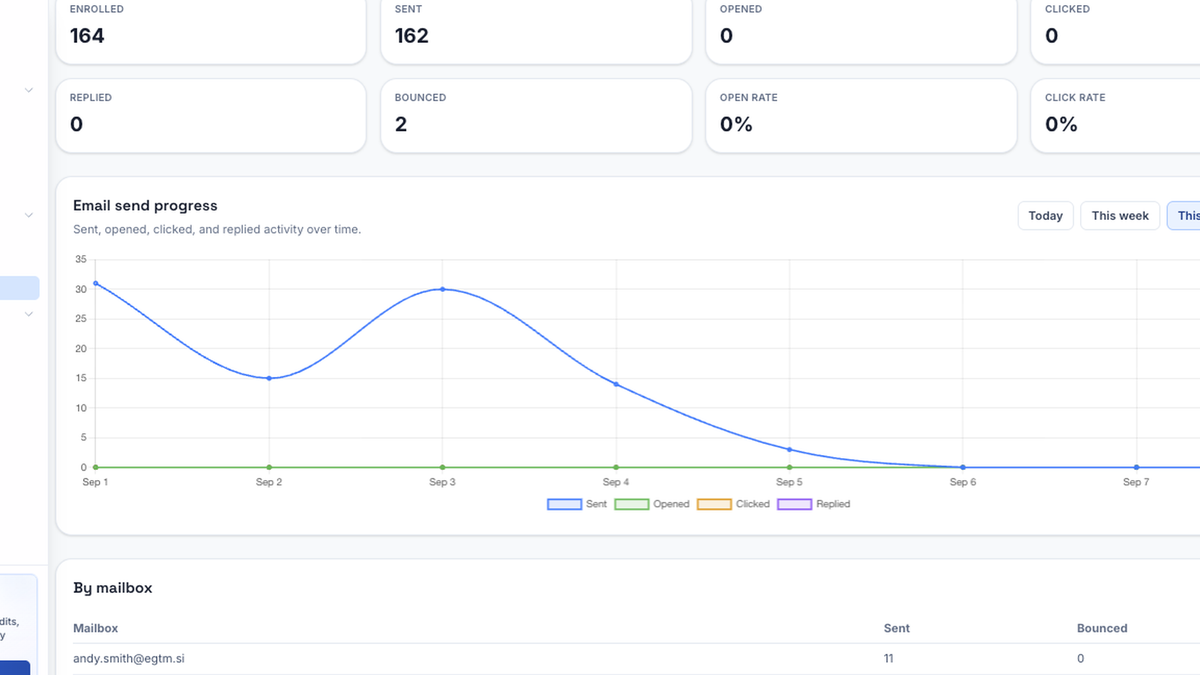Click the green Opened point at Sep 3
This screenshot has width=1200, height=675.
tap(443, 467)
